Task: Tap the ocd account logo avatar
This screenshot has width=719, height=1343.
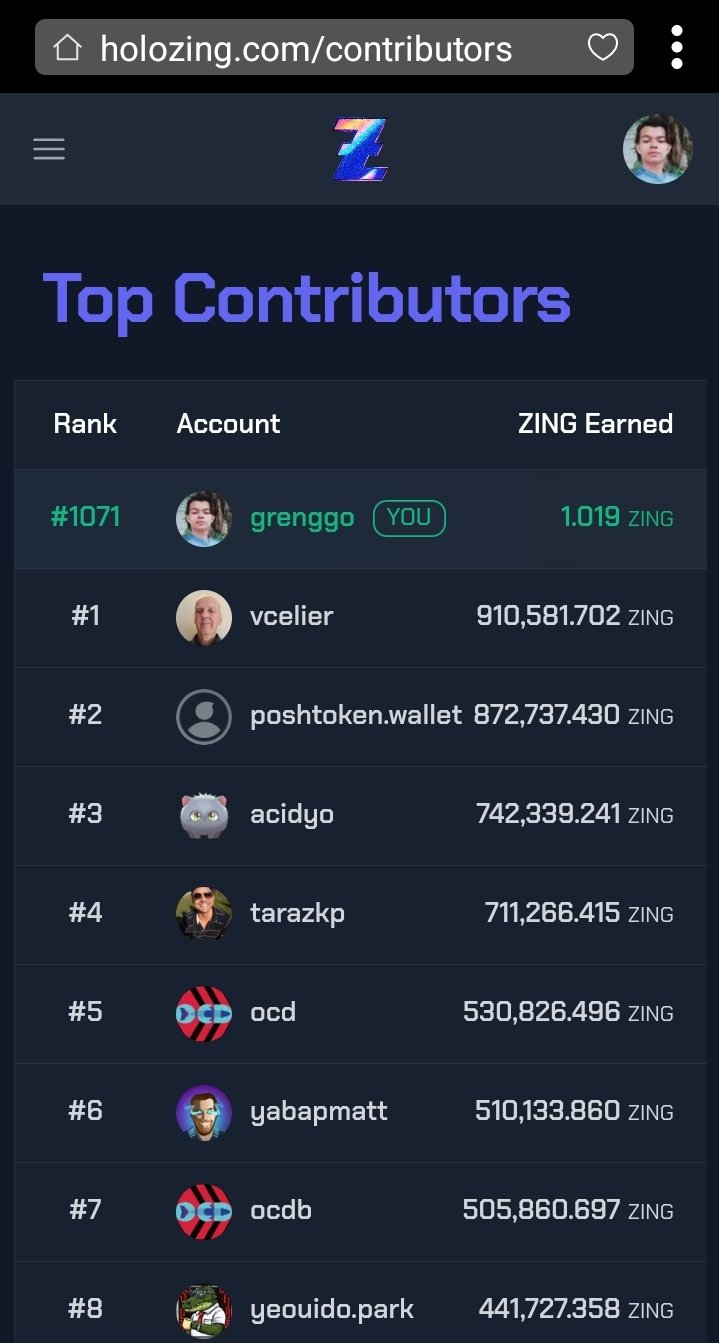Action: pos(204,1013)
